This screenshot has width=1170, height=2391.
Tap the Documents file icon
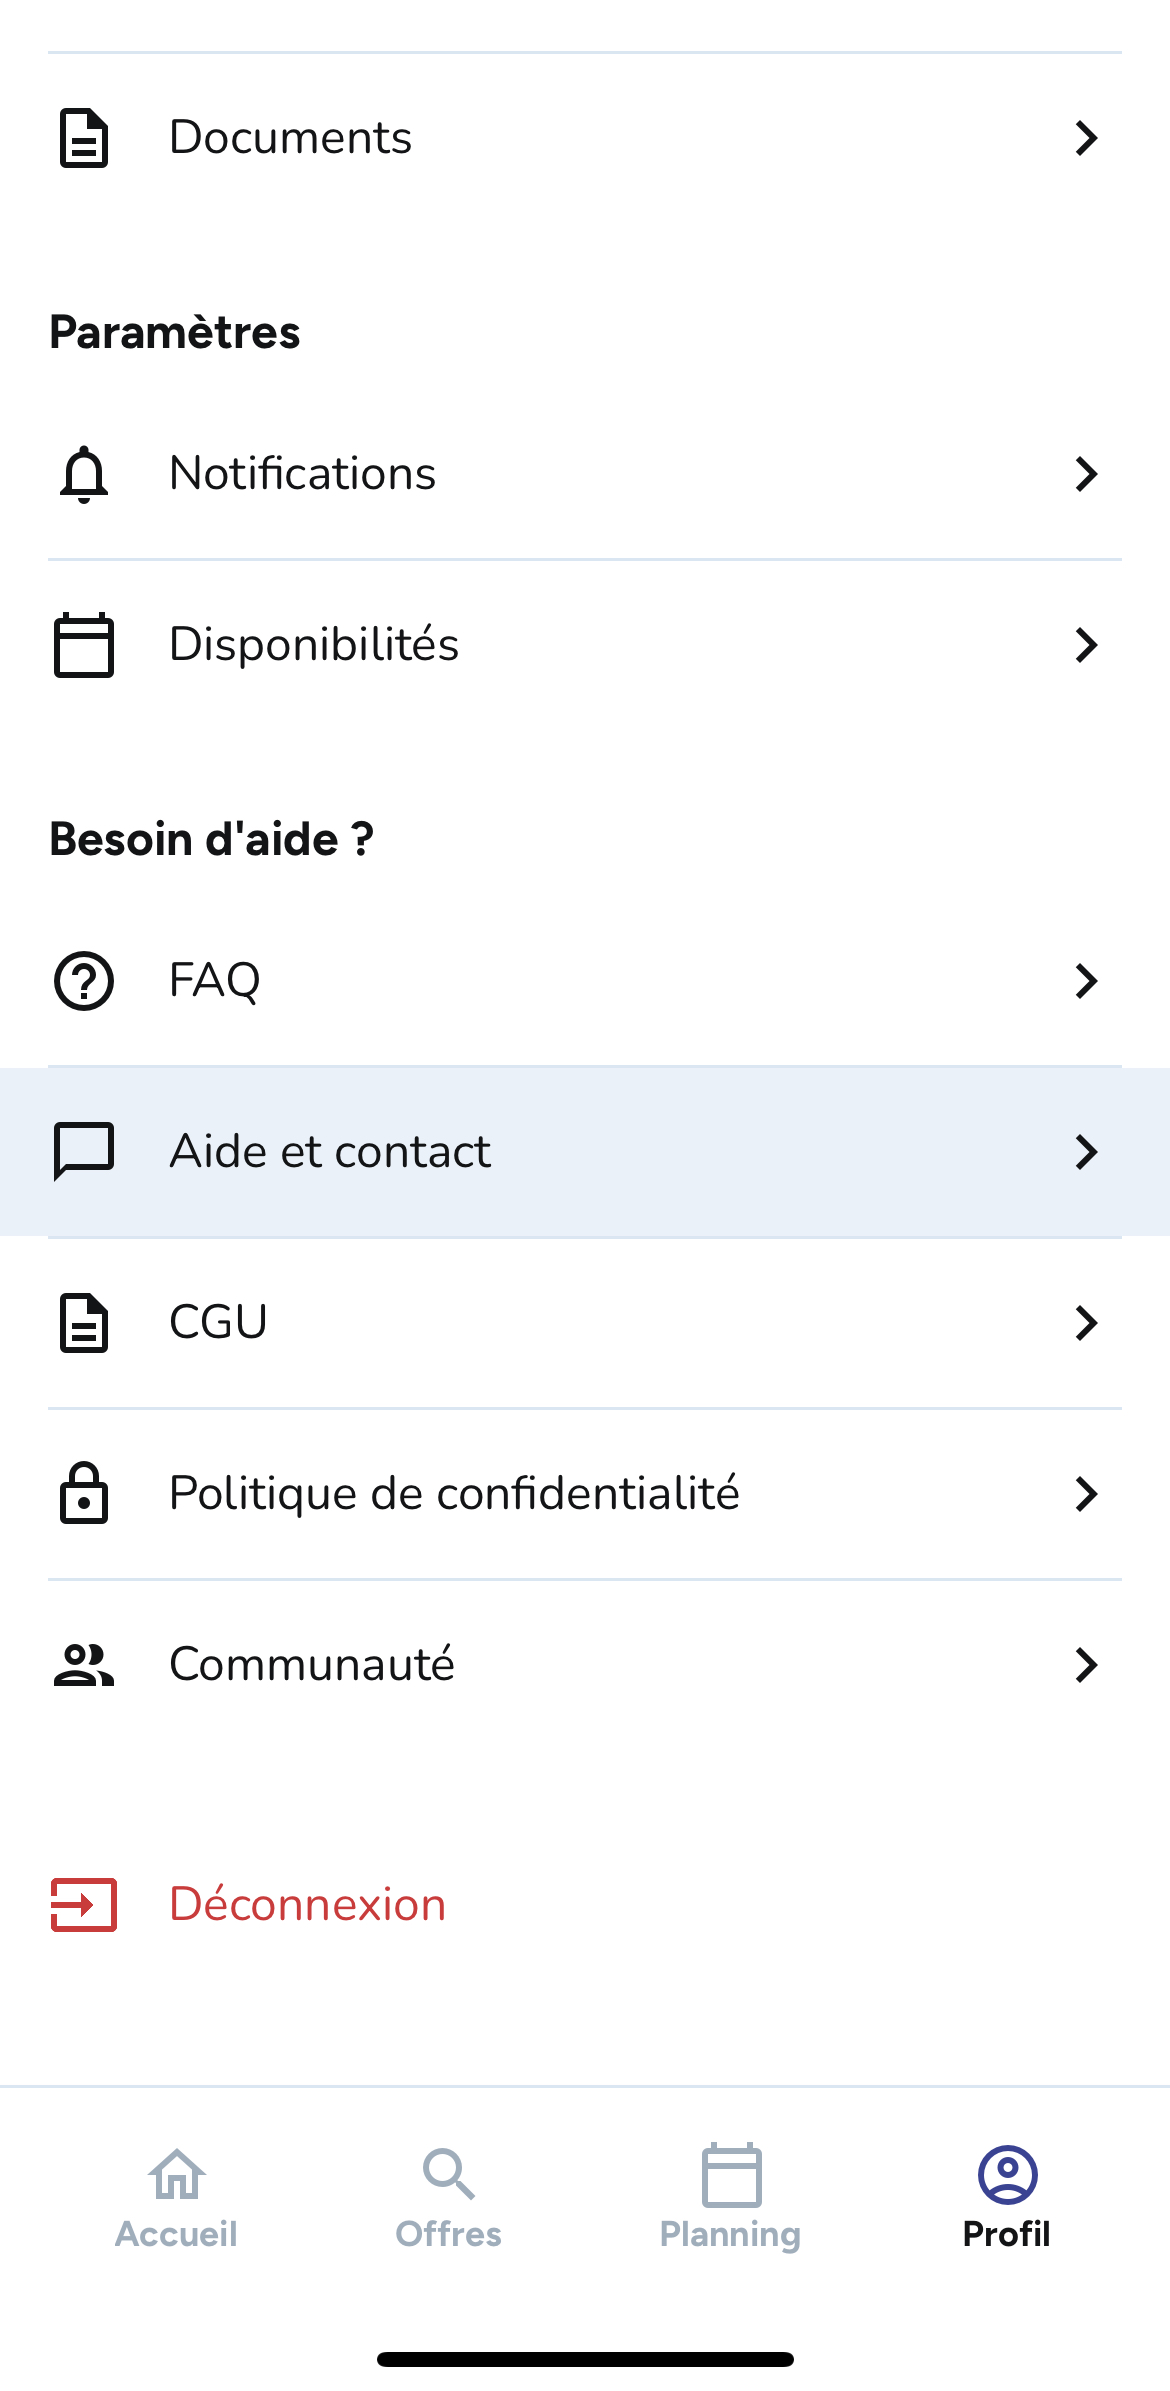[x=84, y=138]
